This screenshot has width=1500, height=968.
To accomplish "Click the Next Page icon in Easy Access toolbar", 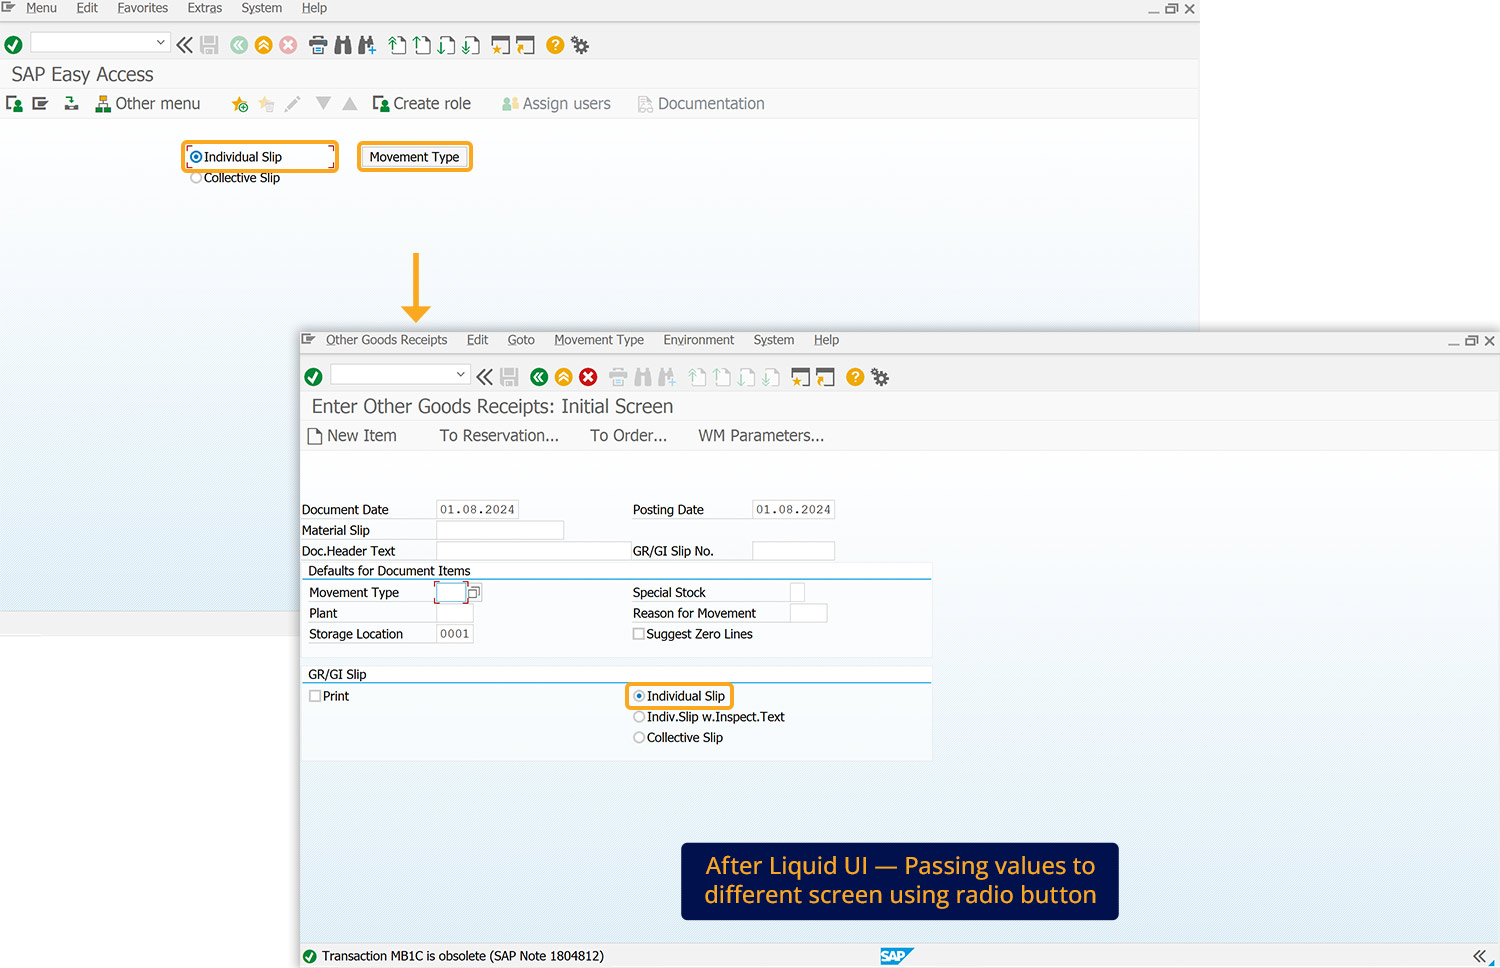I will 446,45.
